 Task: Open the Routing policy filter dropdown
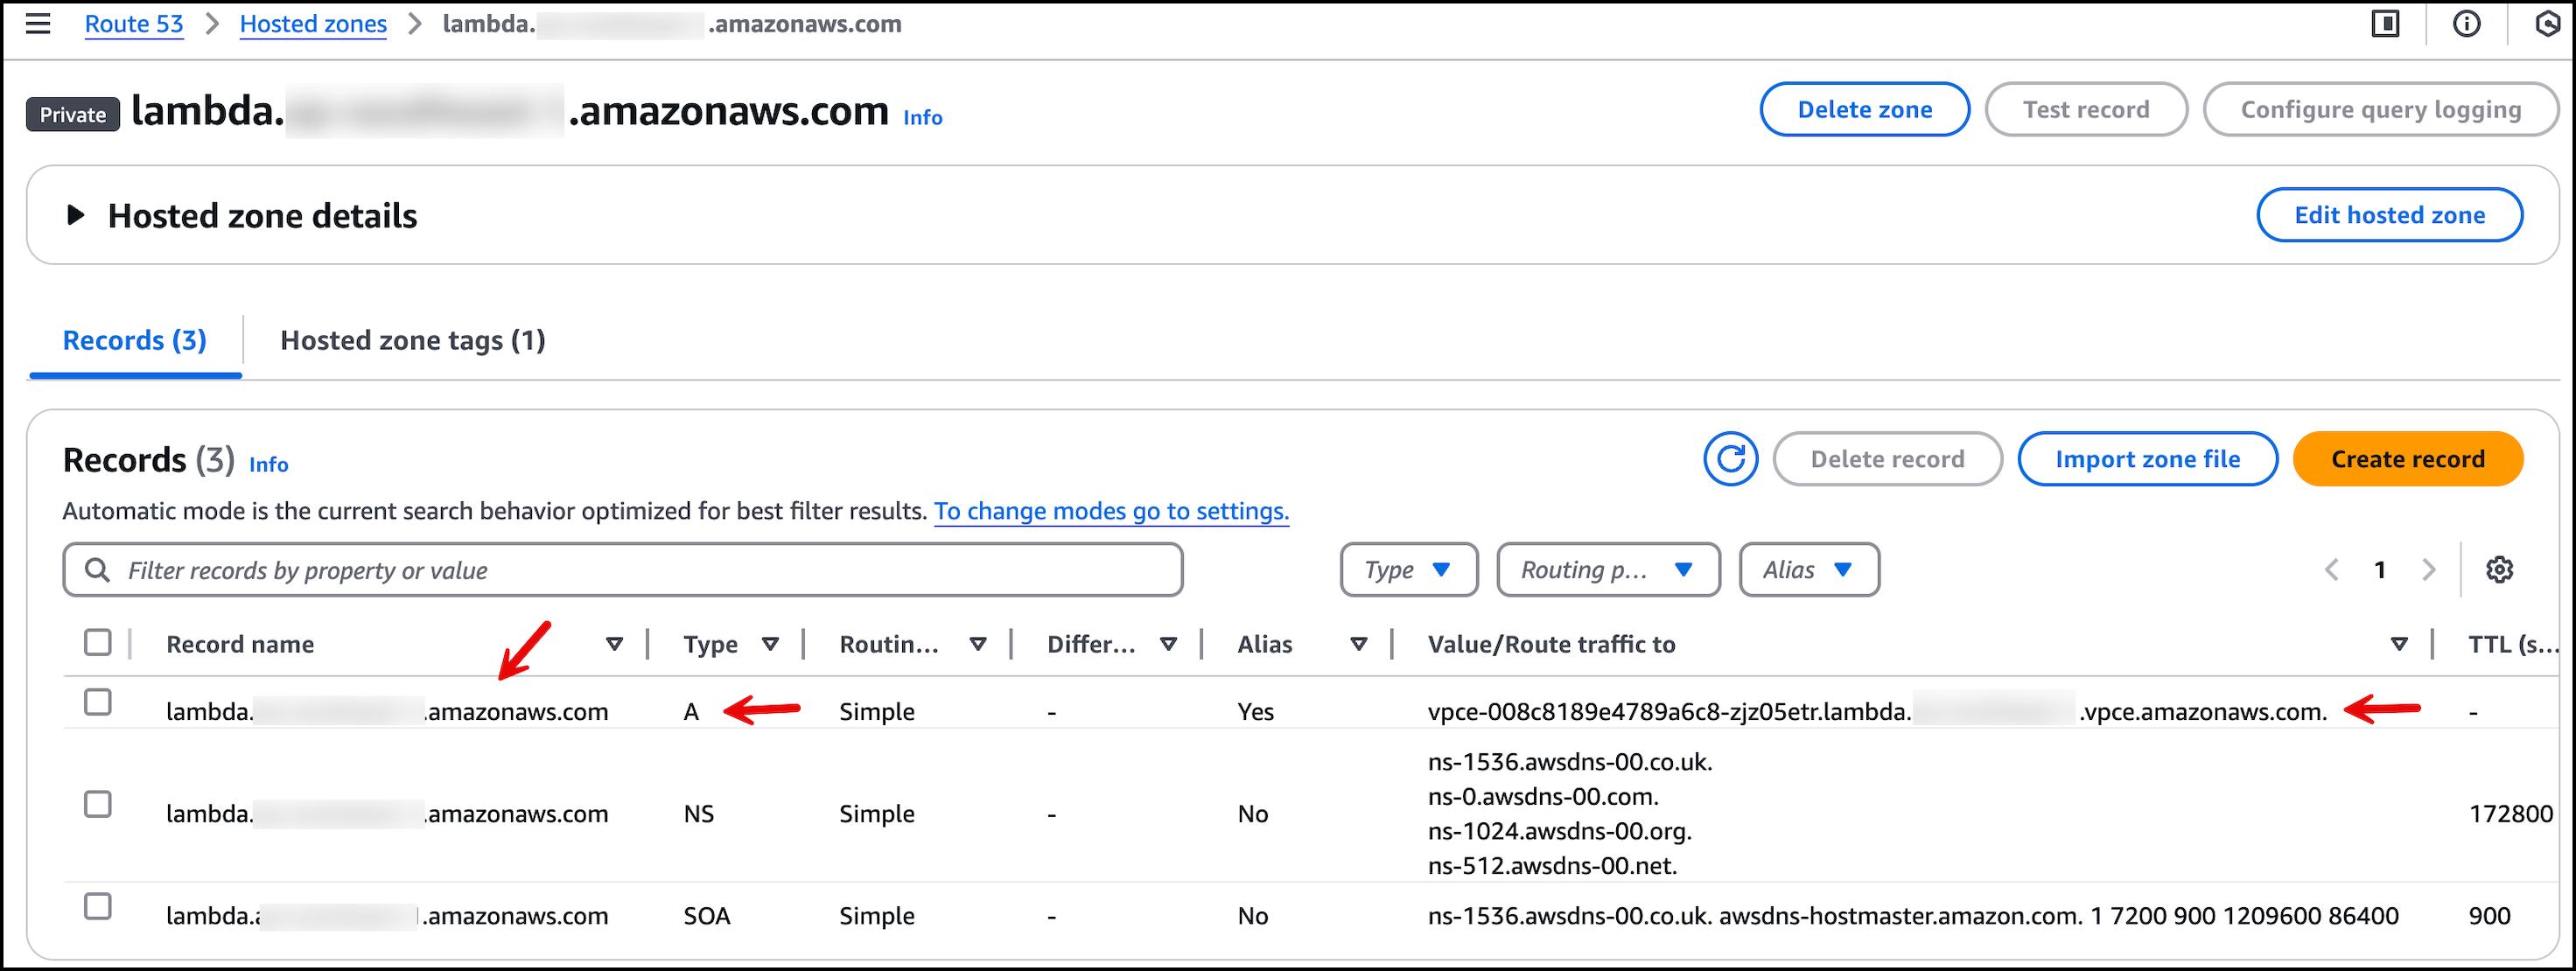pyautogui.click(x=1607, y=569)
